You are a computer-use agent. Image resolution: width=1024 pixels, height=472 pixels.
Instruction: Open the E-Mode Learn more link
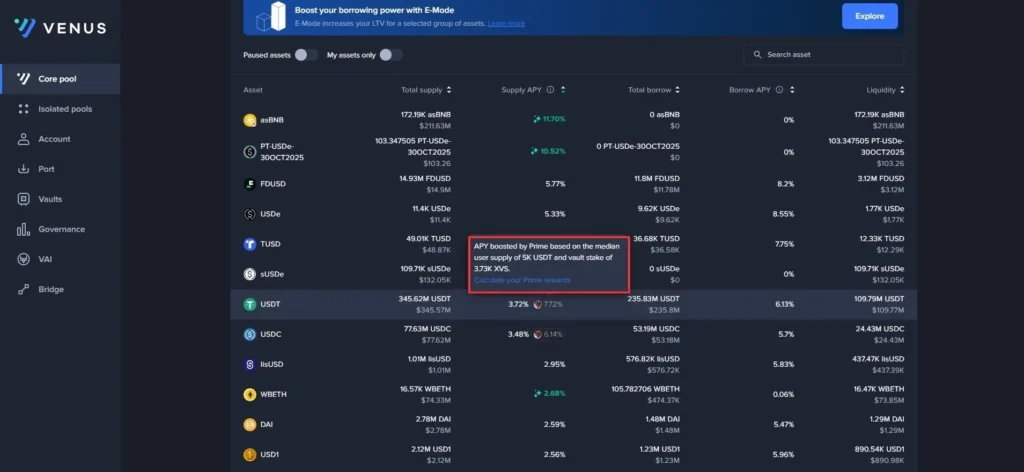coord(506,23)
